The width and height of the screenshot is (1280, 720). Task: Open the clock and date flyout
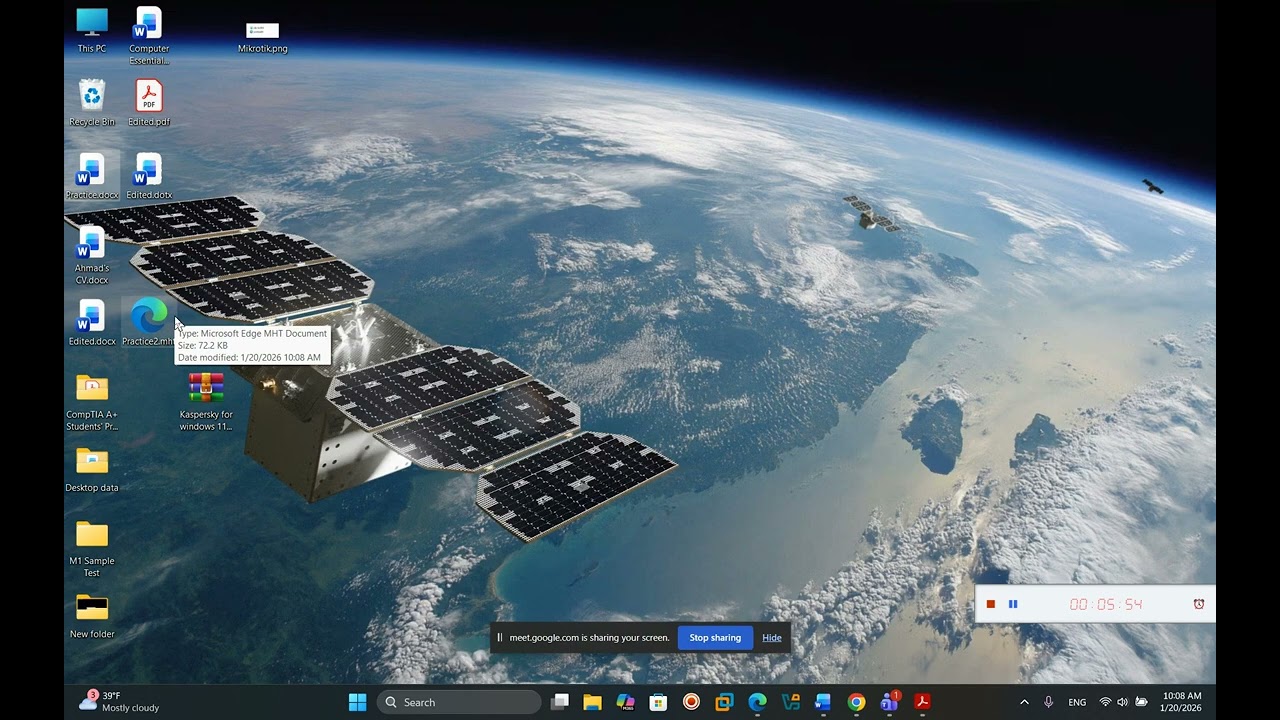point(1182,702)
